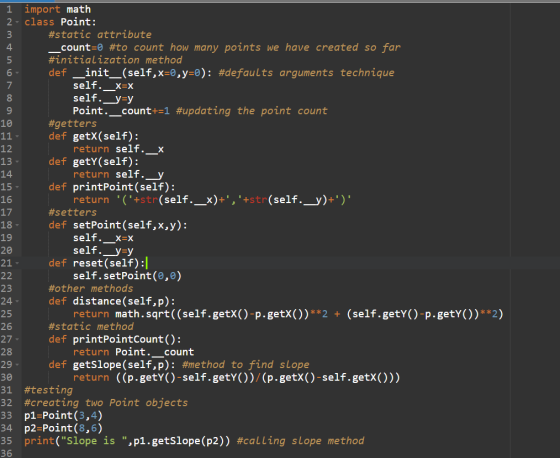Click the 'math' module name on line 1
This screenshot has height=458, width=560.
[x=79, y=9]
